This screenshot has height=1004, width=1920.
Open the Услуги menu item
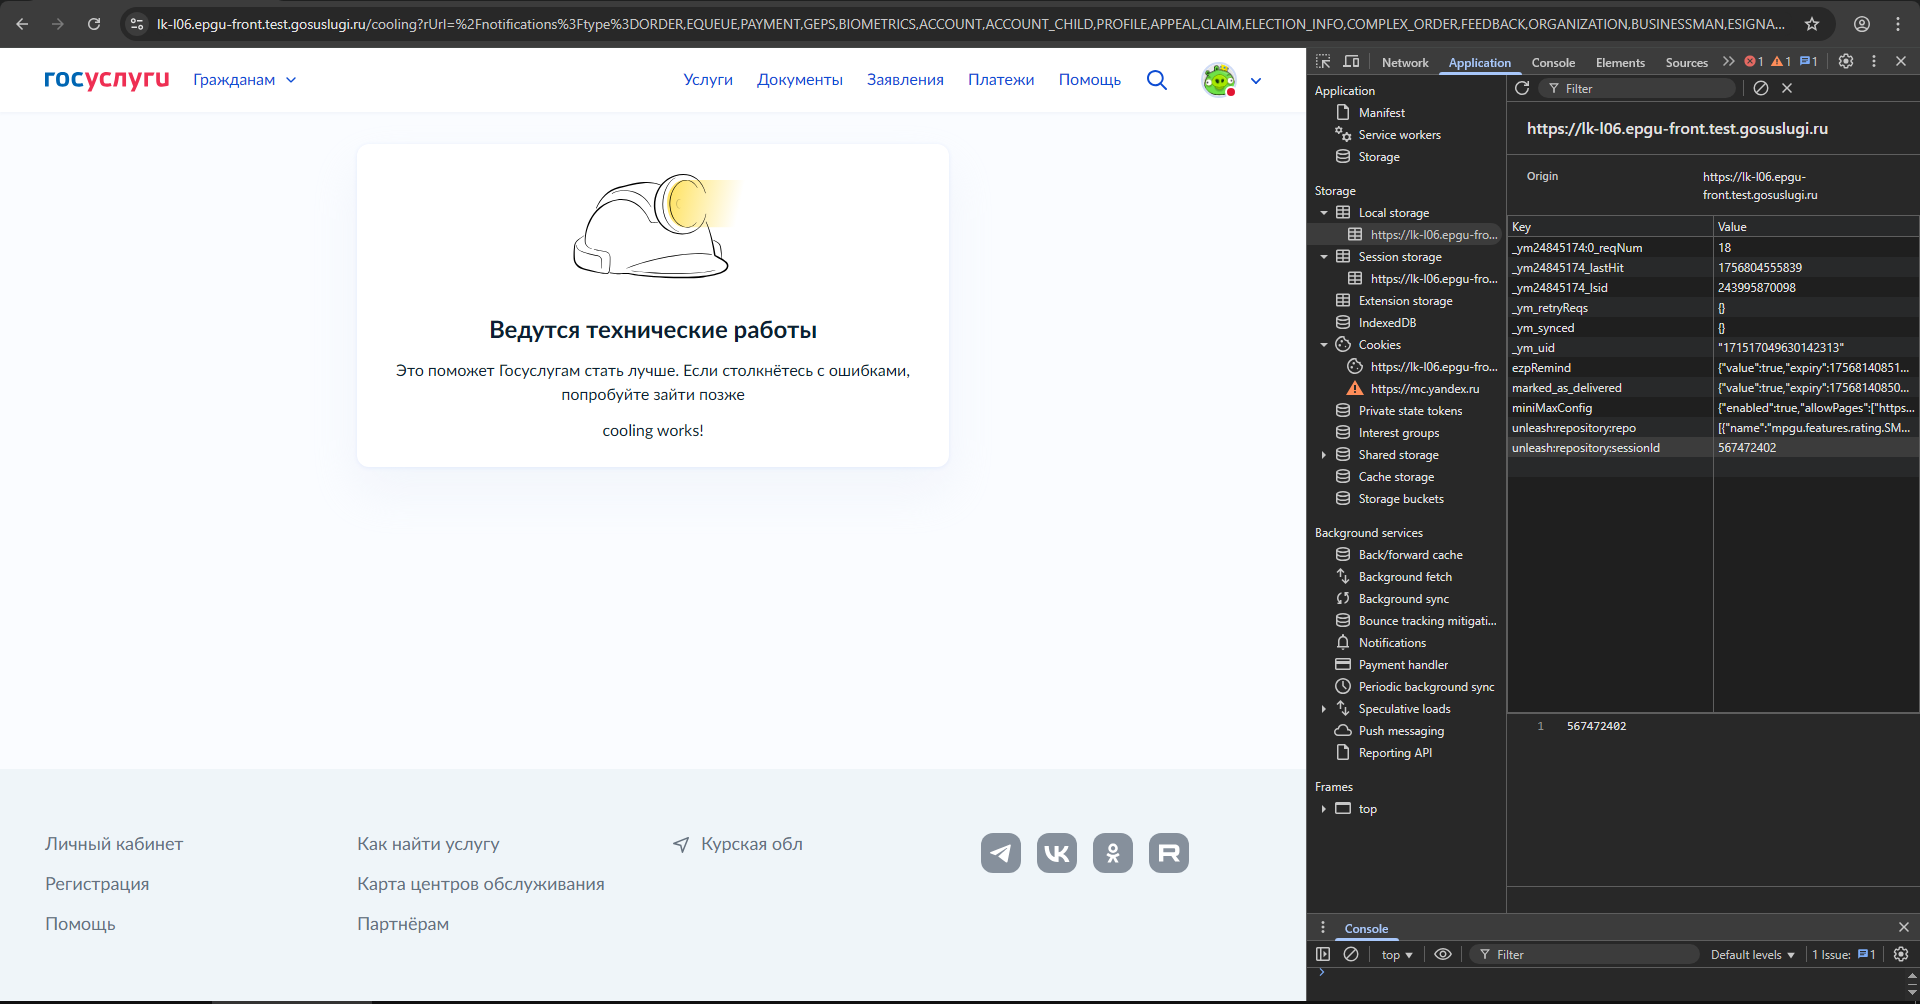(x=708, y=80)
